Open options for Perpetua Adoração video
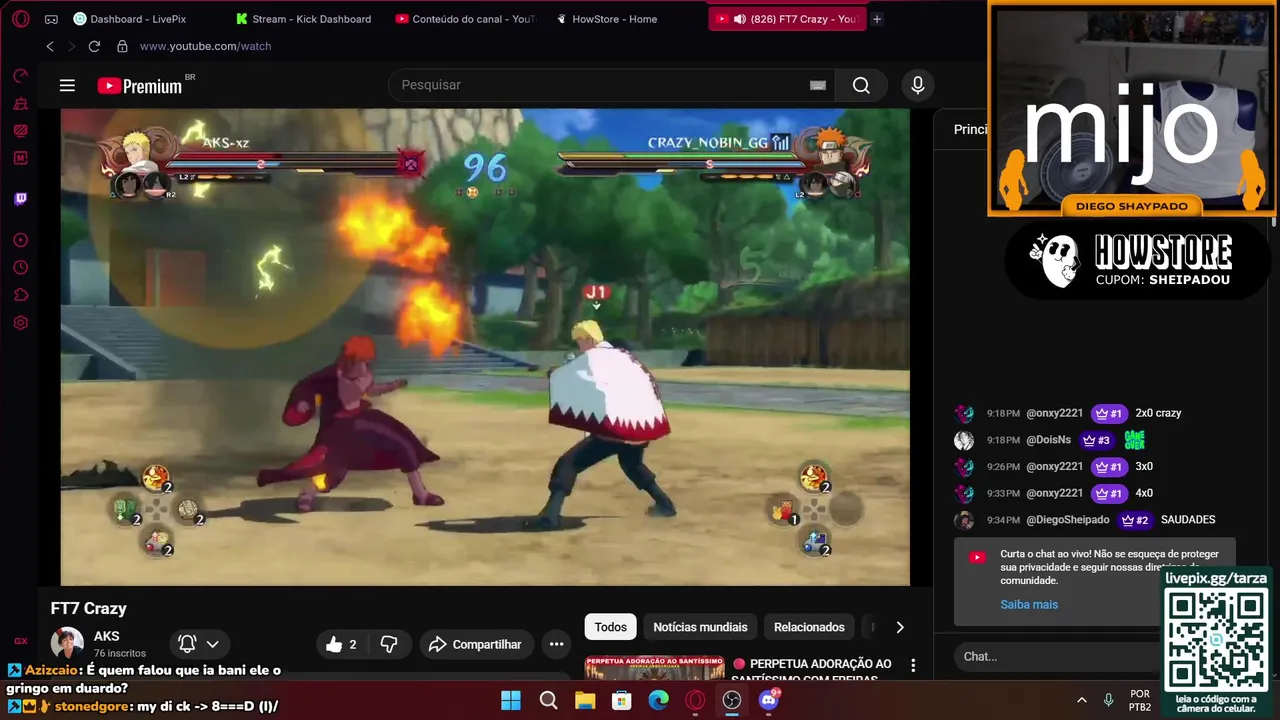1280x720 pixels. [913, 665]
